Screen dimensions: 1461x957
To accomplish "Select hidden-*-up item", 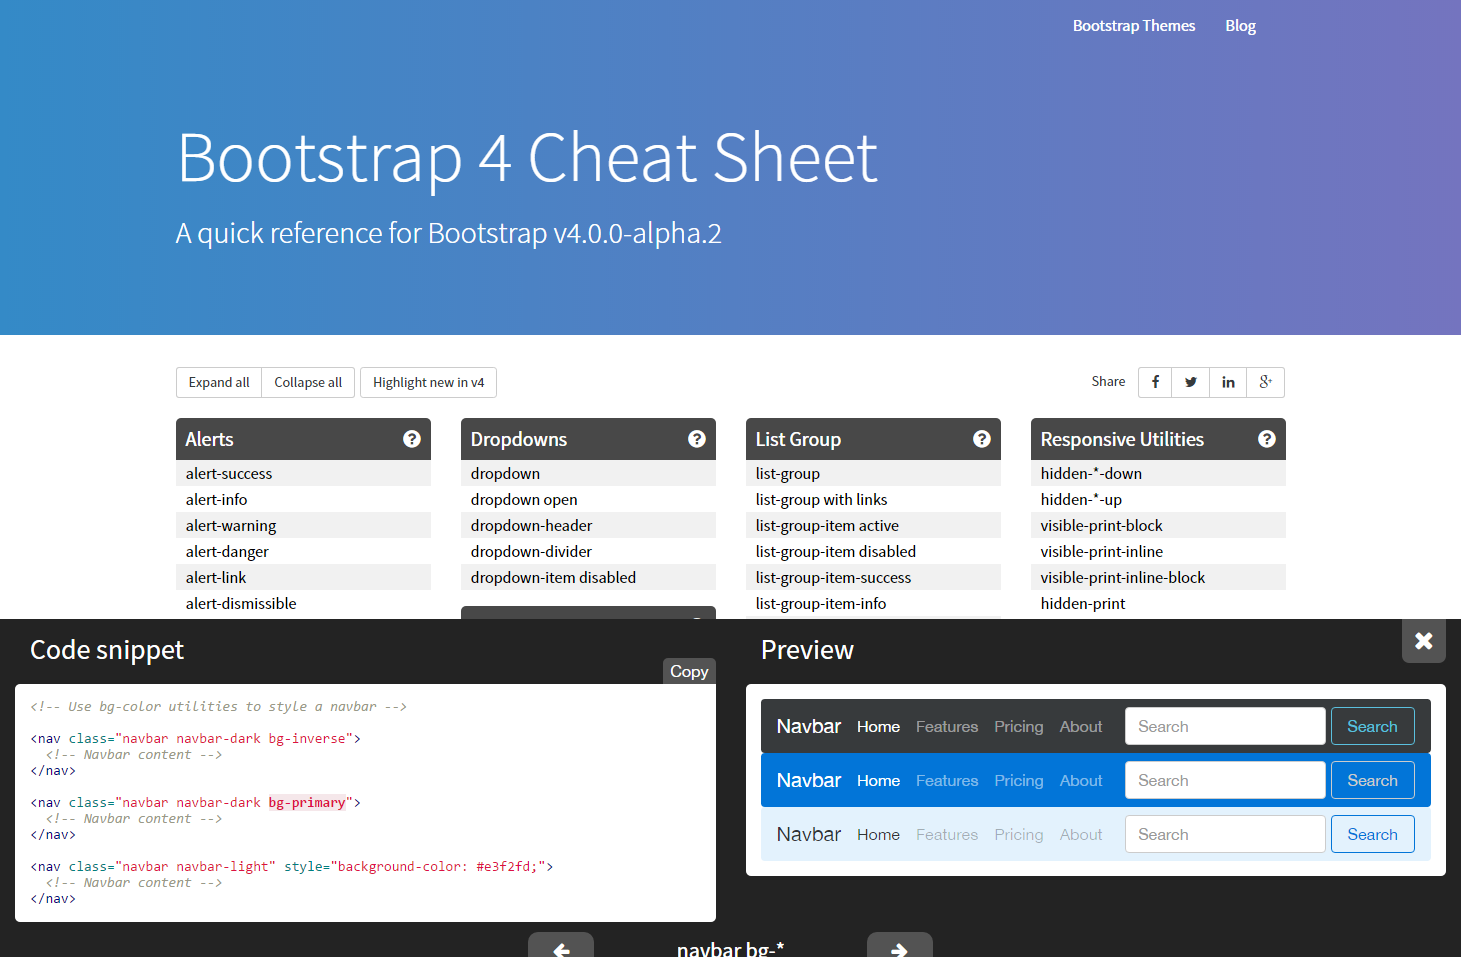I will tap(1158, 499).
